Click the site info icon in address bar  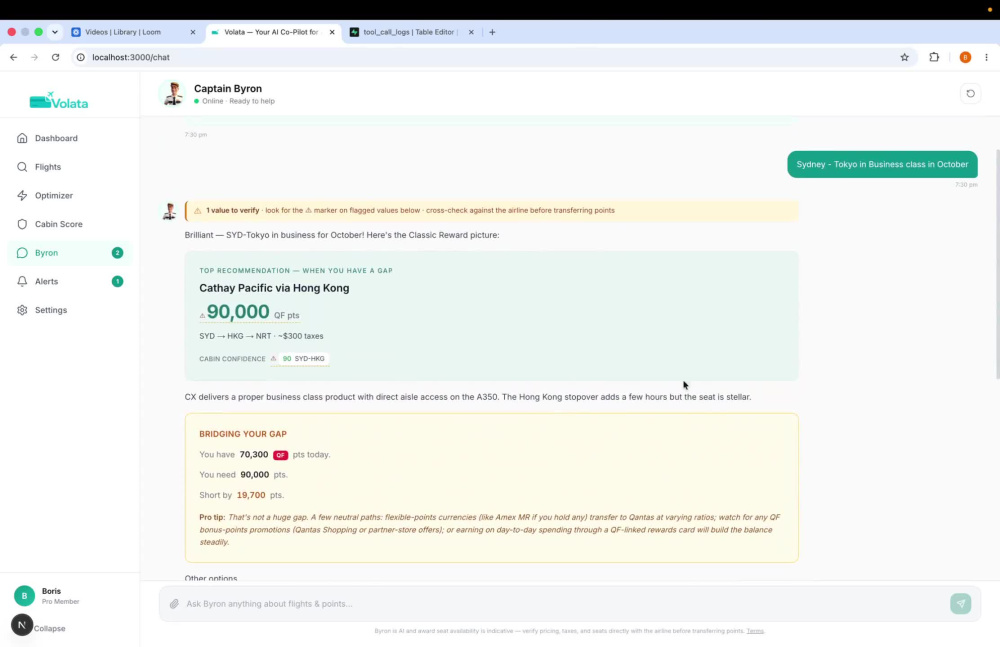coord(81,57)
